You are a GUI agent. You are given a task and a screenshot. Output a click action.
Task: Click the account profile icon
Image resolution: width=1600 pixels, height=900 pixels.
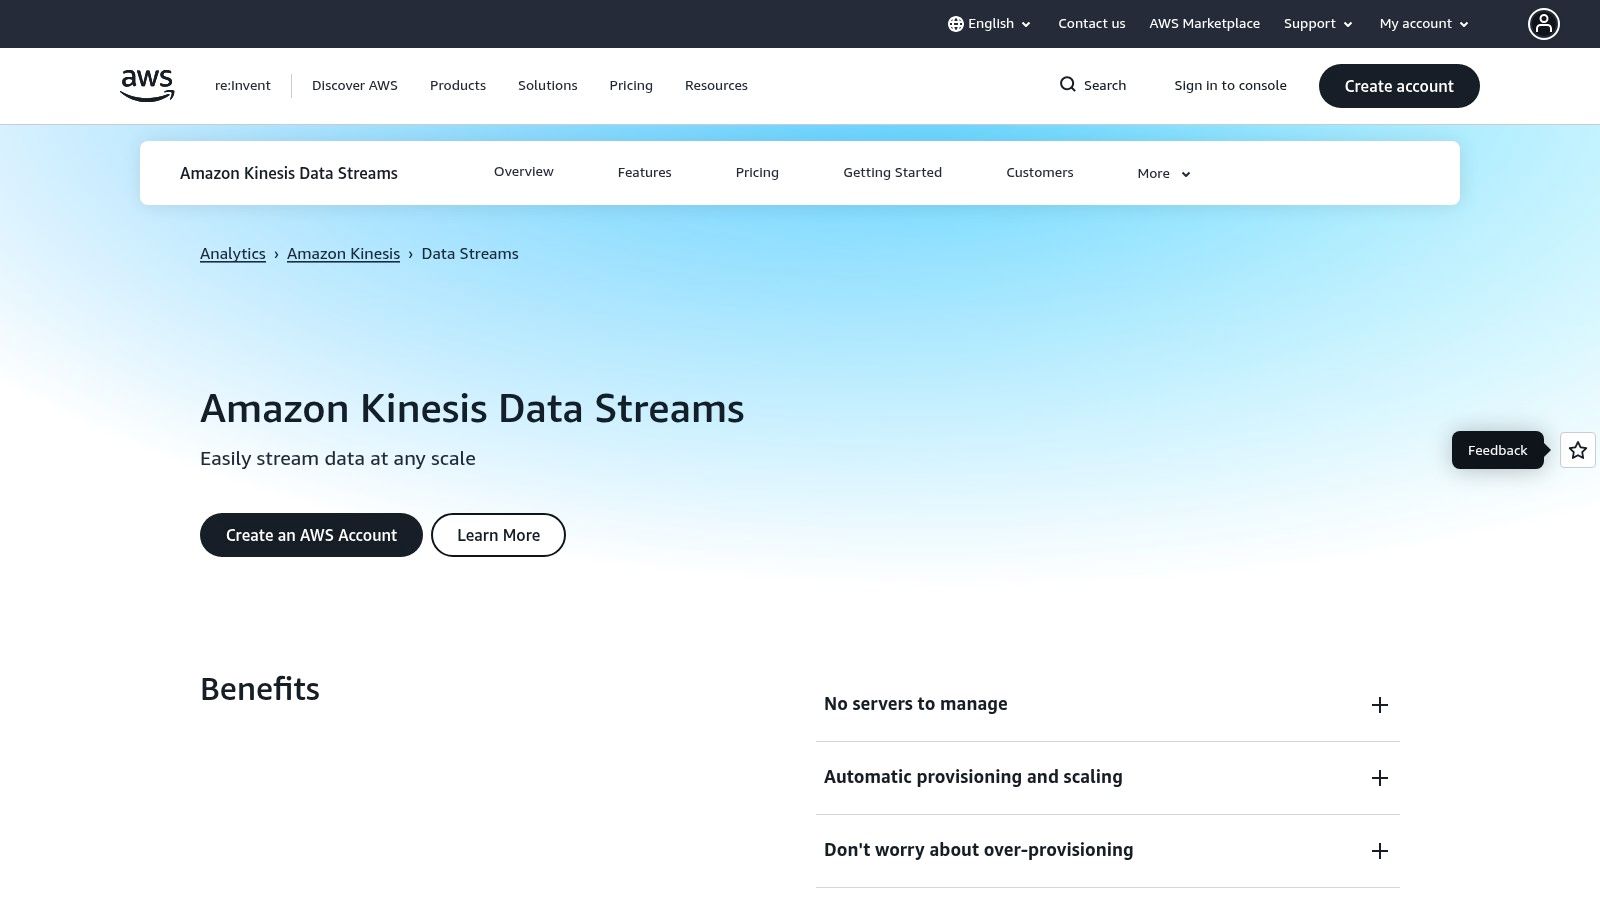click(1544, 23)
